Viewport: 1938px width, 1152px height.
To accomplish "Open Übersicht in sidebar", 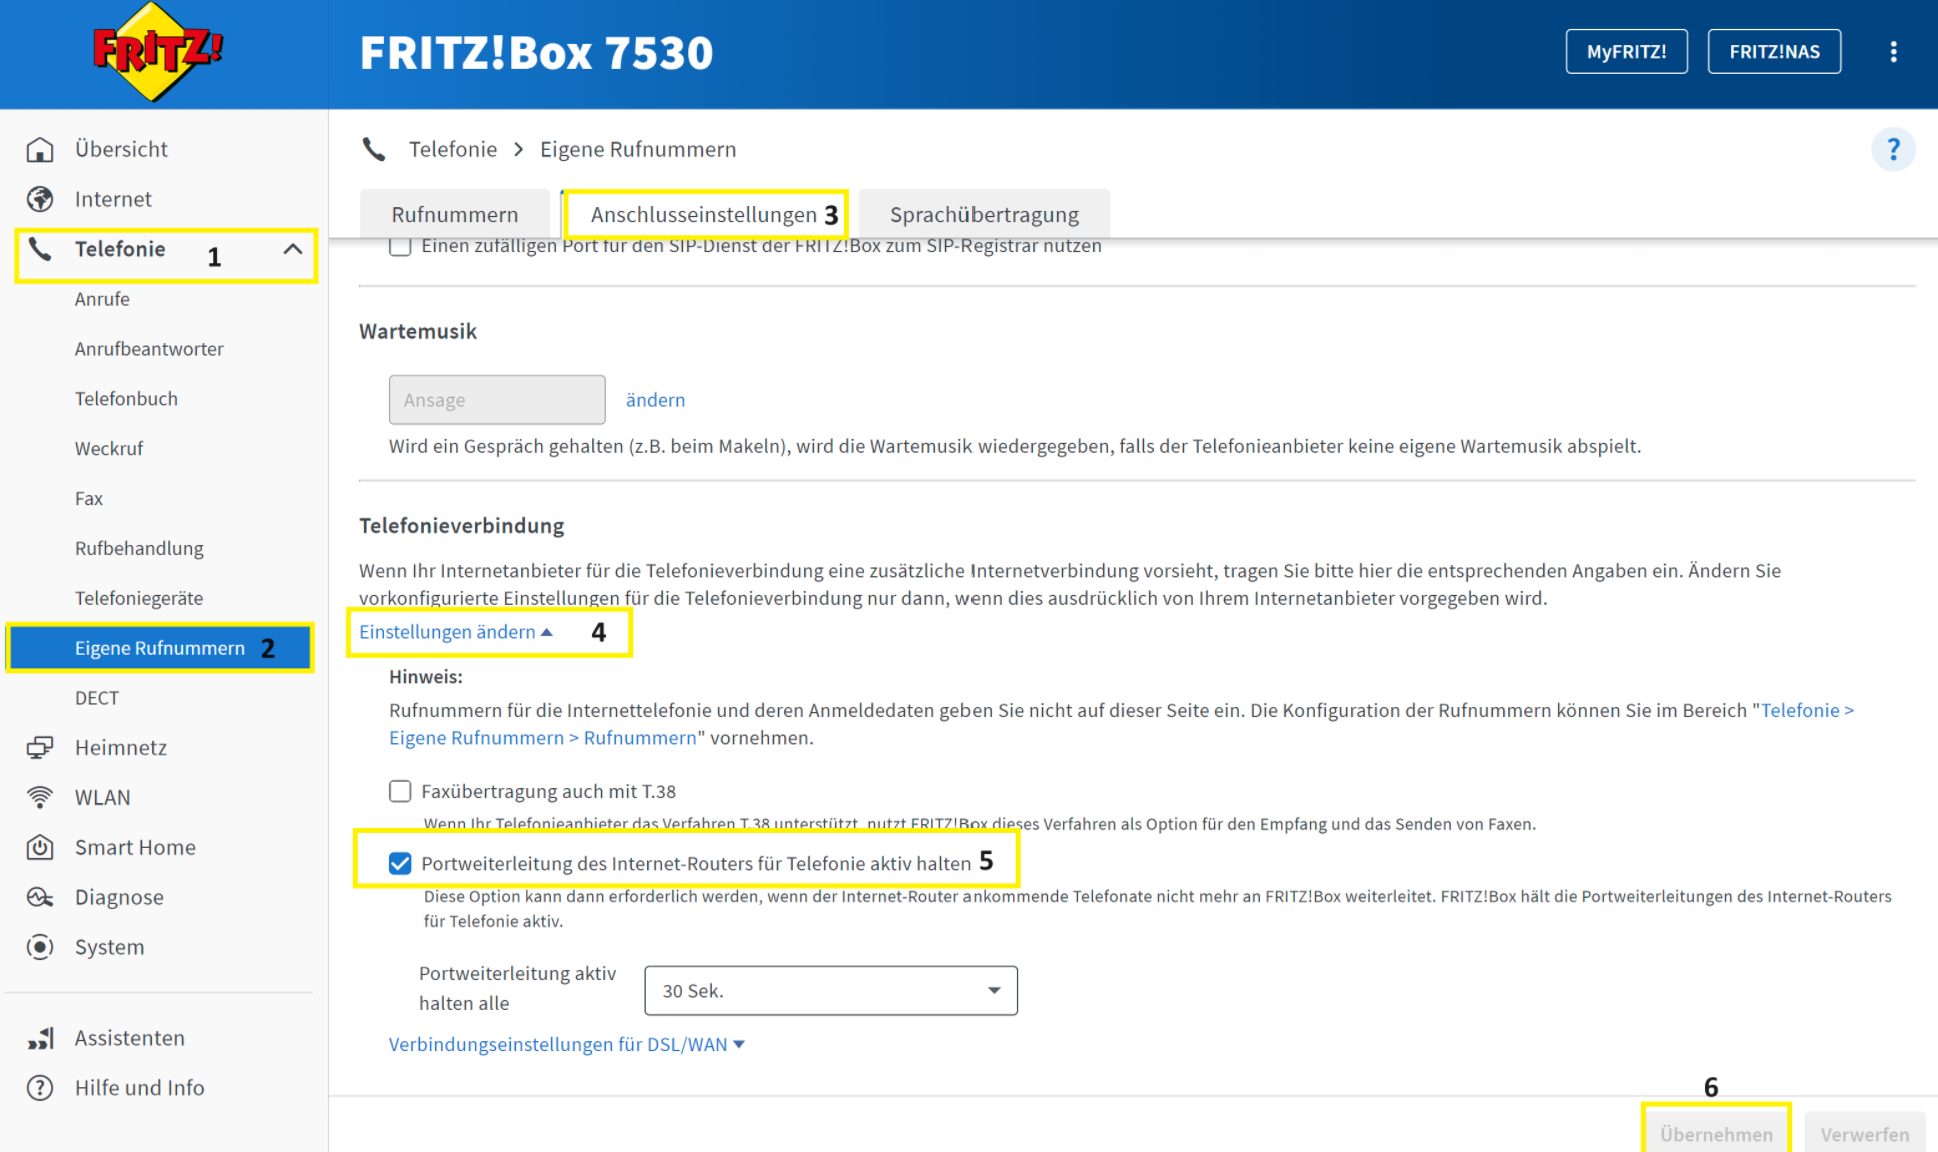I will pos(121,149).
